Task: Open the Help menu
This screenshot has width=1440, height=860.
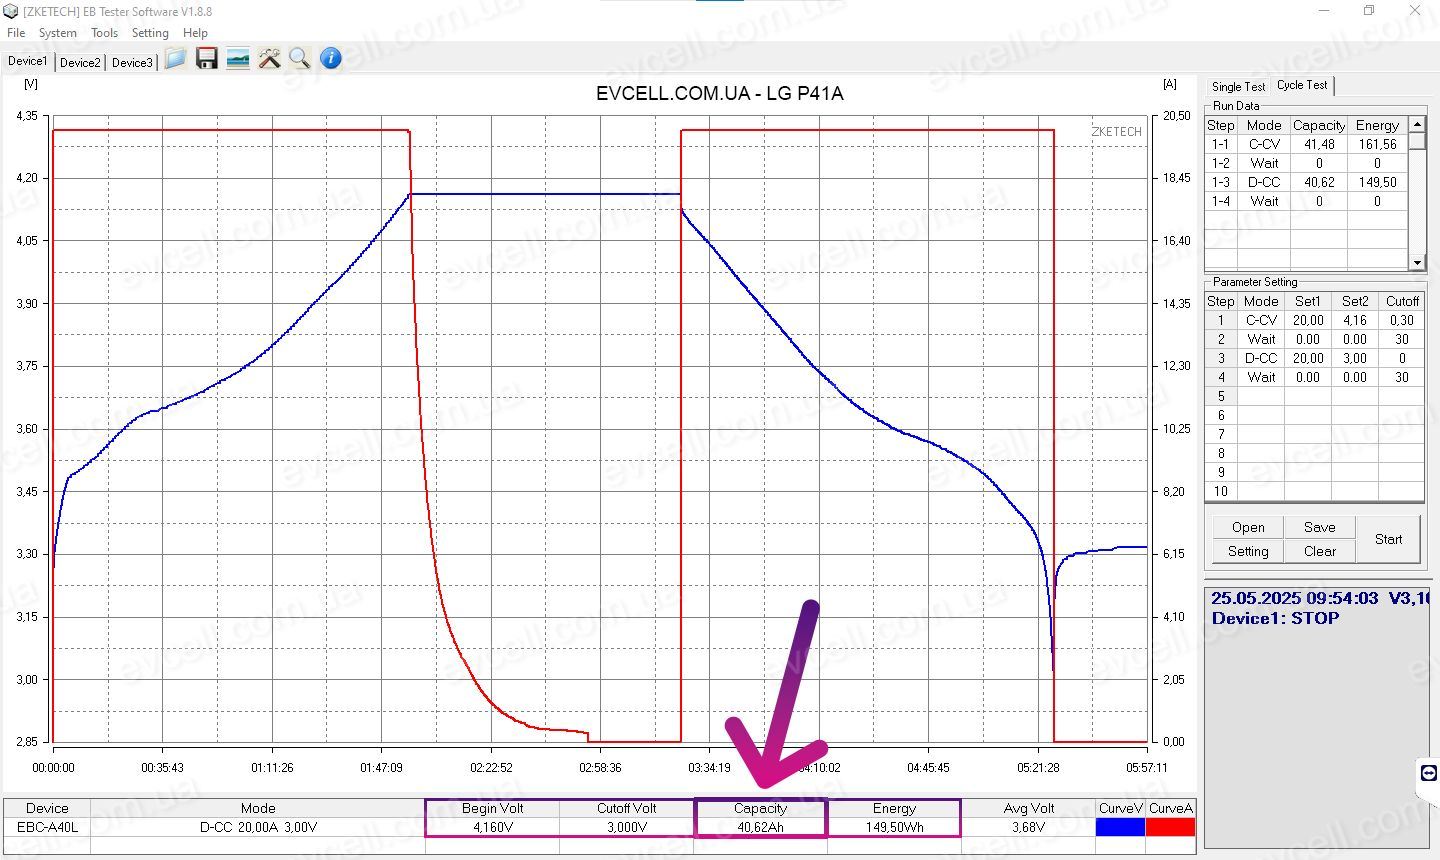Action: (195, 33)
